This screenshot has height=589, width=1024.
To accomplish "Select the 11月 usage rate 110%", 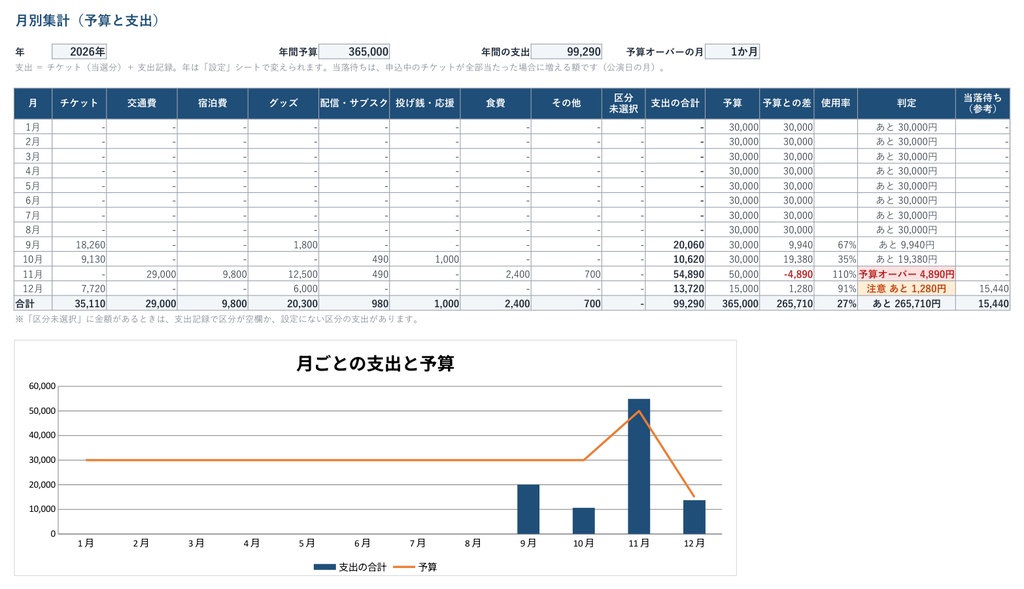I will [835, 274].
